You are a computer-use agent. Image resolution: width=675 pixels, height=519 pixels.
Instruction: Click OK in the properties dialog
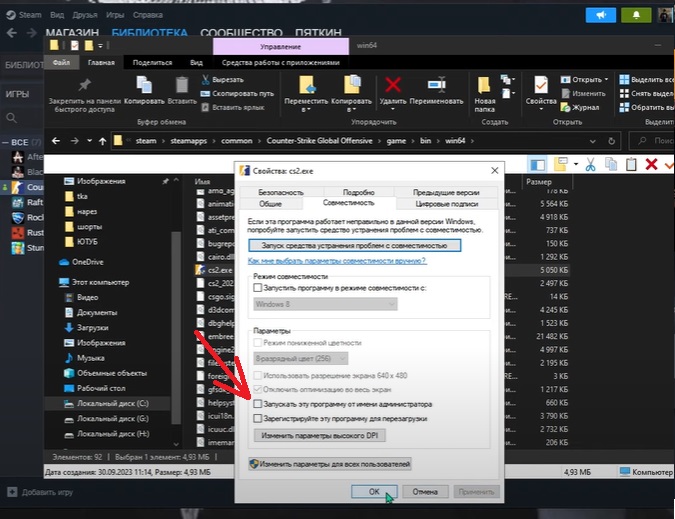click(x=374, y=491)
